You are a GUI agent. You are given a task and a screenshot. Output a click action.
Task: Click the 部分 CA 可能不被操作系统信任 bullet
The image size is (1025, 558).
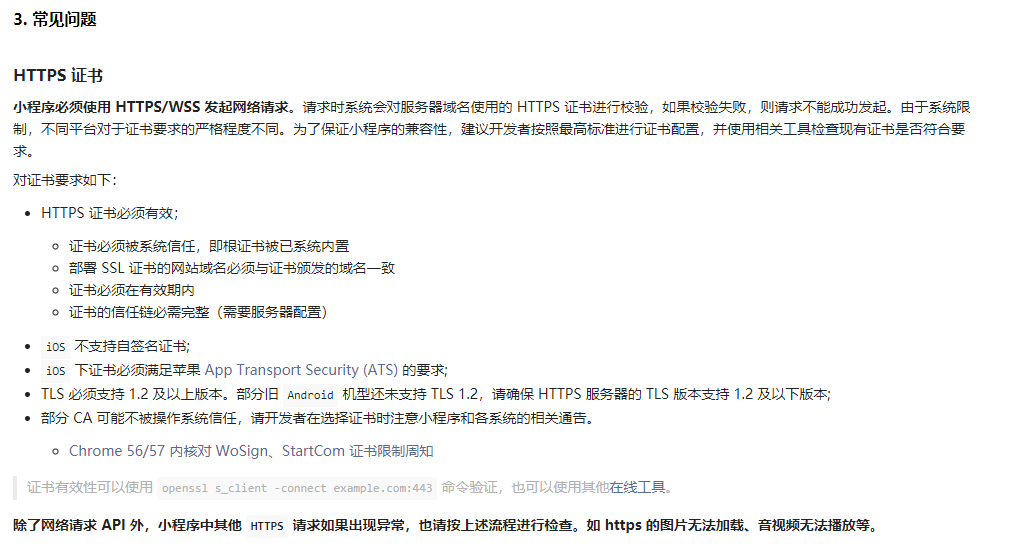coord(317,418)
